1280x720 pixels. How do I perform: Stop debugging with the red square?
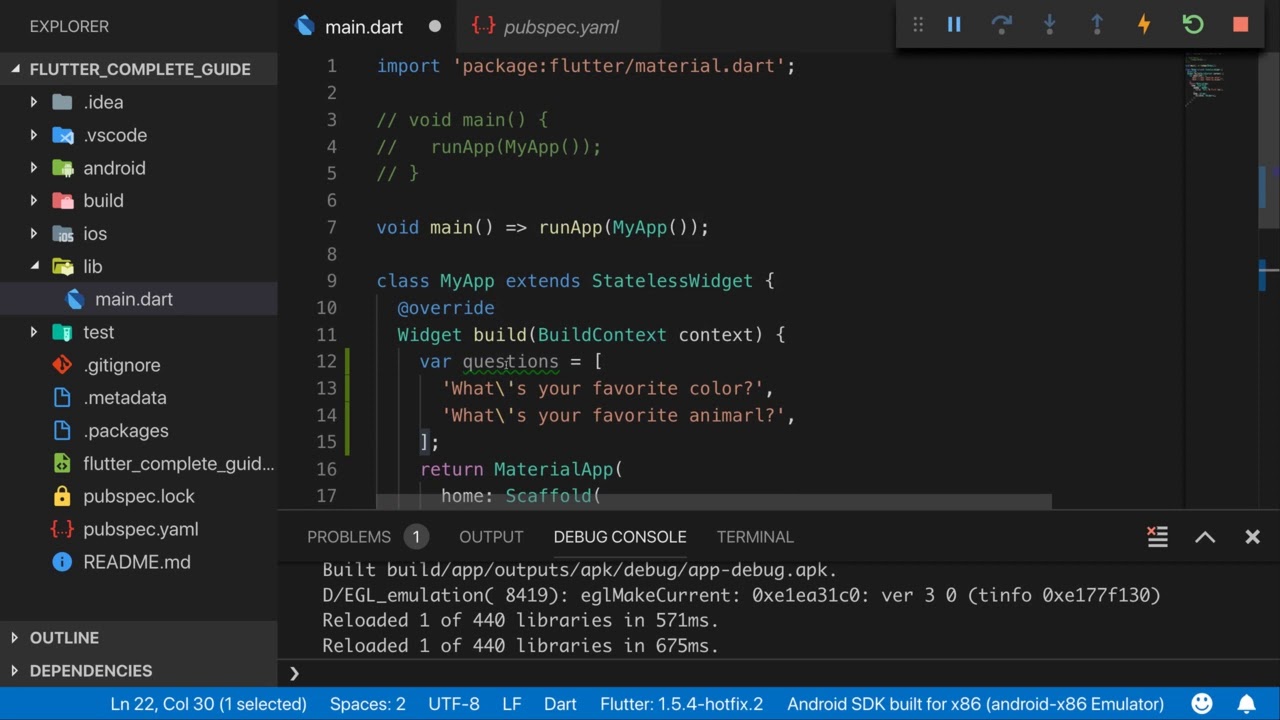pyautogui.click(x=1240, y=25)
